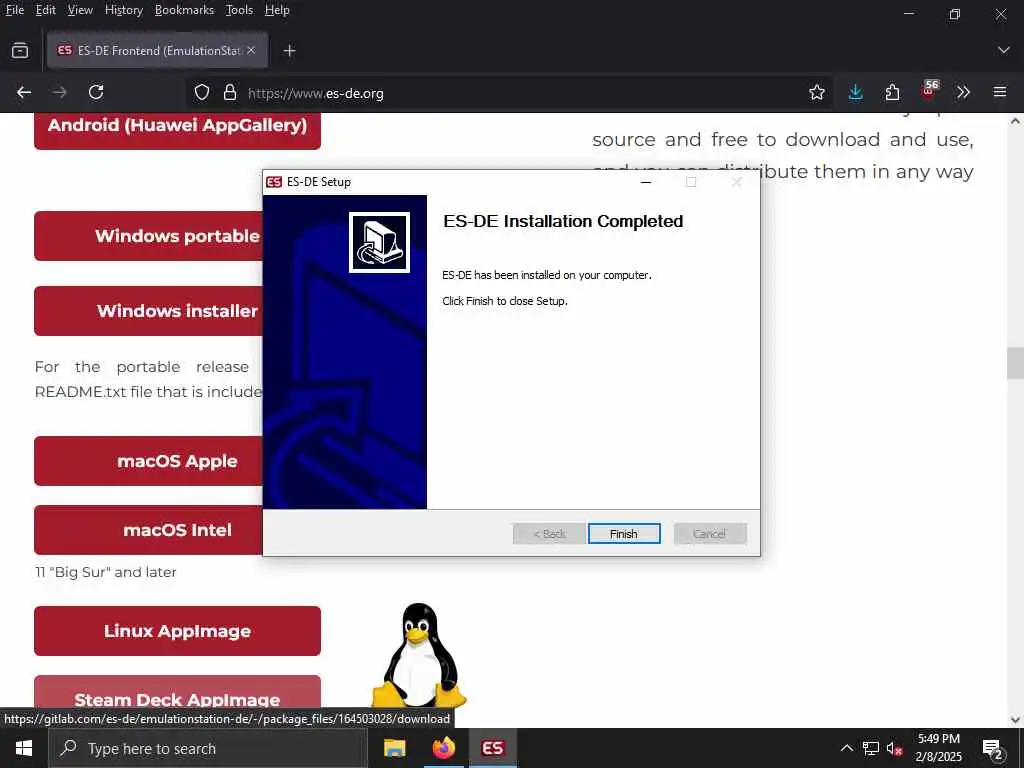Click the Steam Deck AppImage button

177,694
